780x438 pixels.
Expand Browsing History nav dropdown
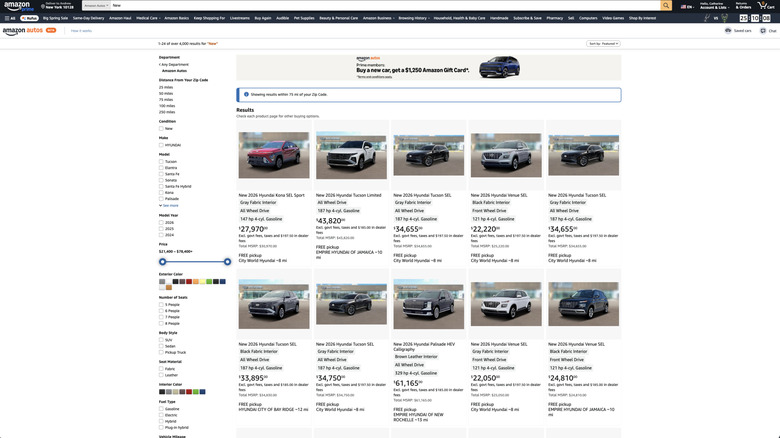click(x=414, y=18)
